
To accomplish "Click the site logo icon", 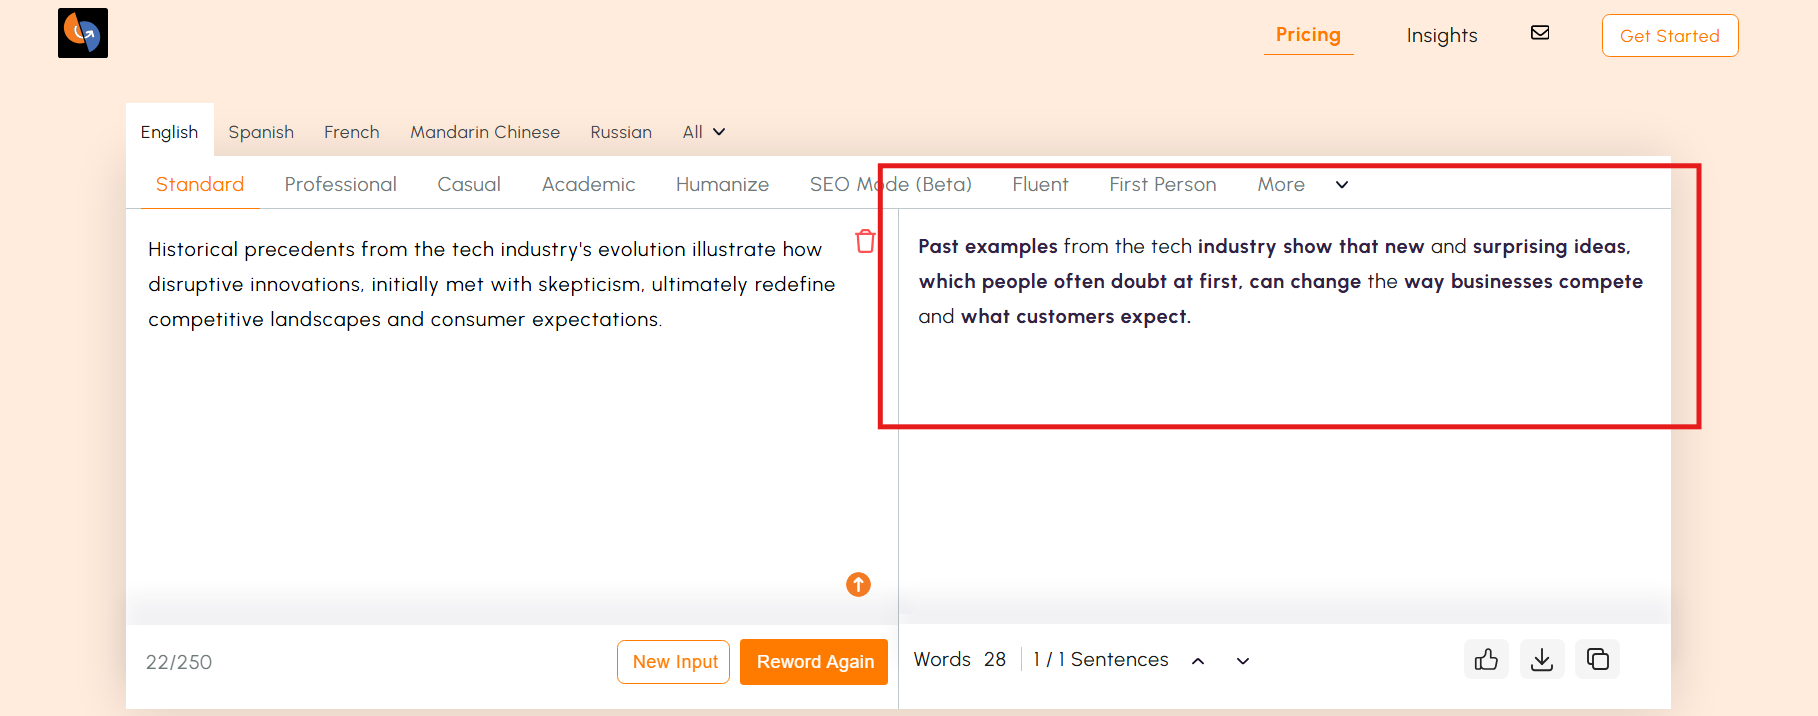I will [x=83, y=33].
